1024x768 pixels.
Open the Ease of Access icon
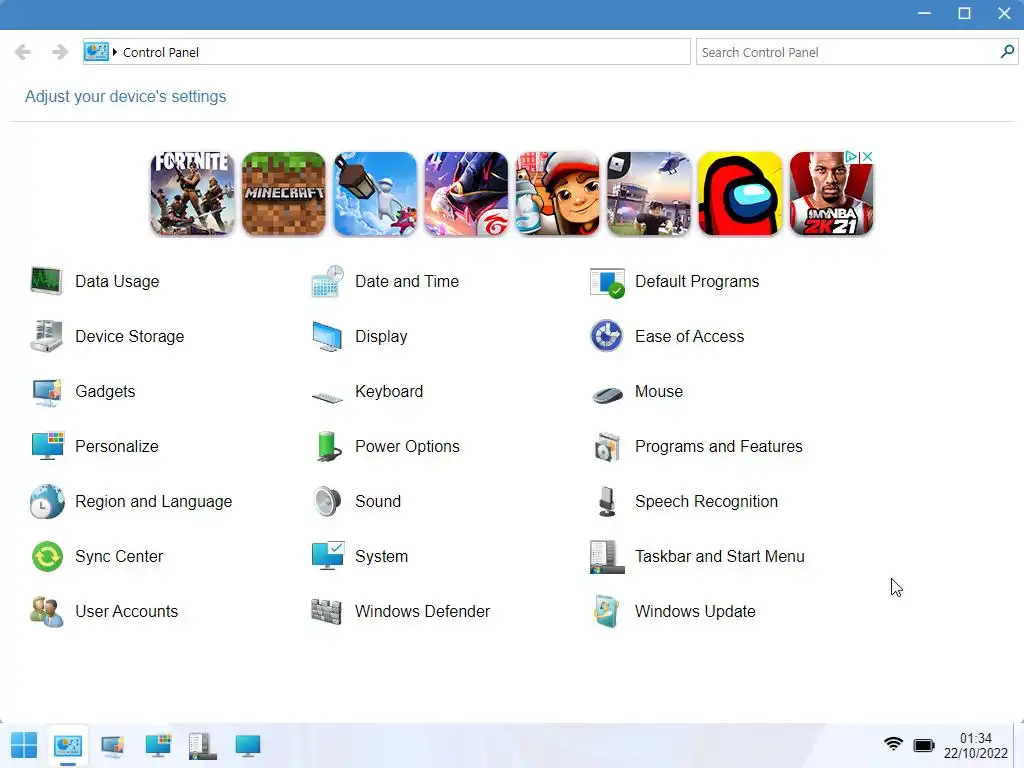click(607, 336)
